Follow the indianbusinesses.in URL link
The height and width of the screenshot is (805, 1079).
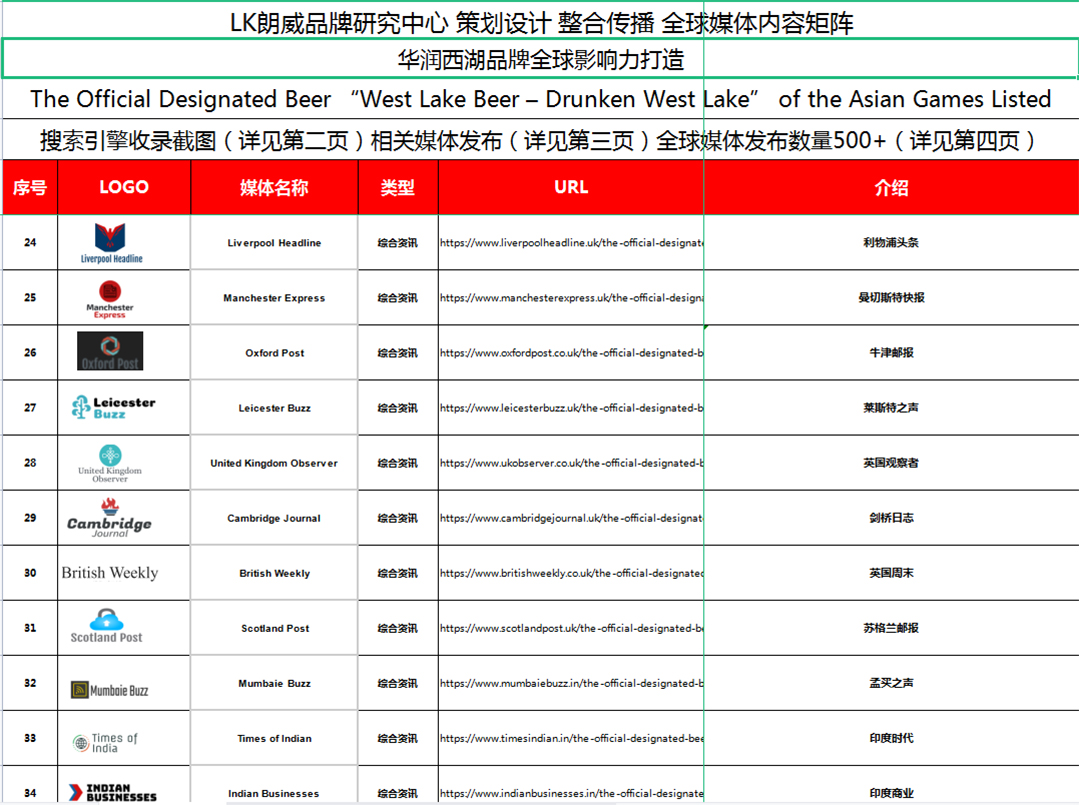[x=571, y=793]
